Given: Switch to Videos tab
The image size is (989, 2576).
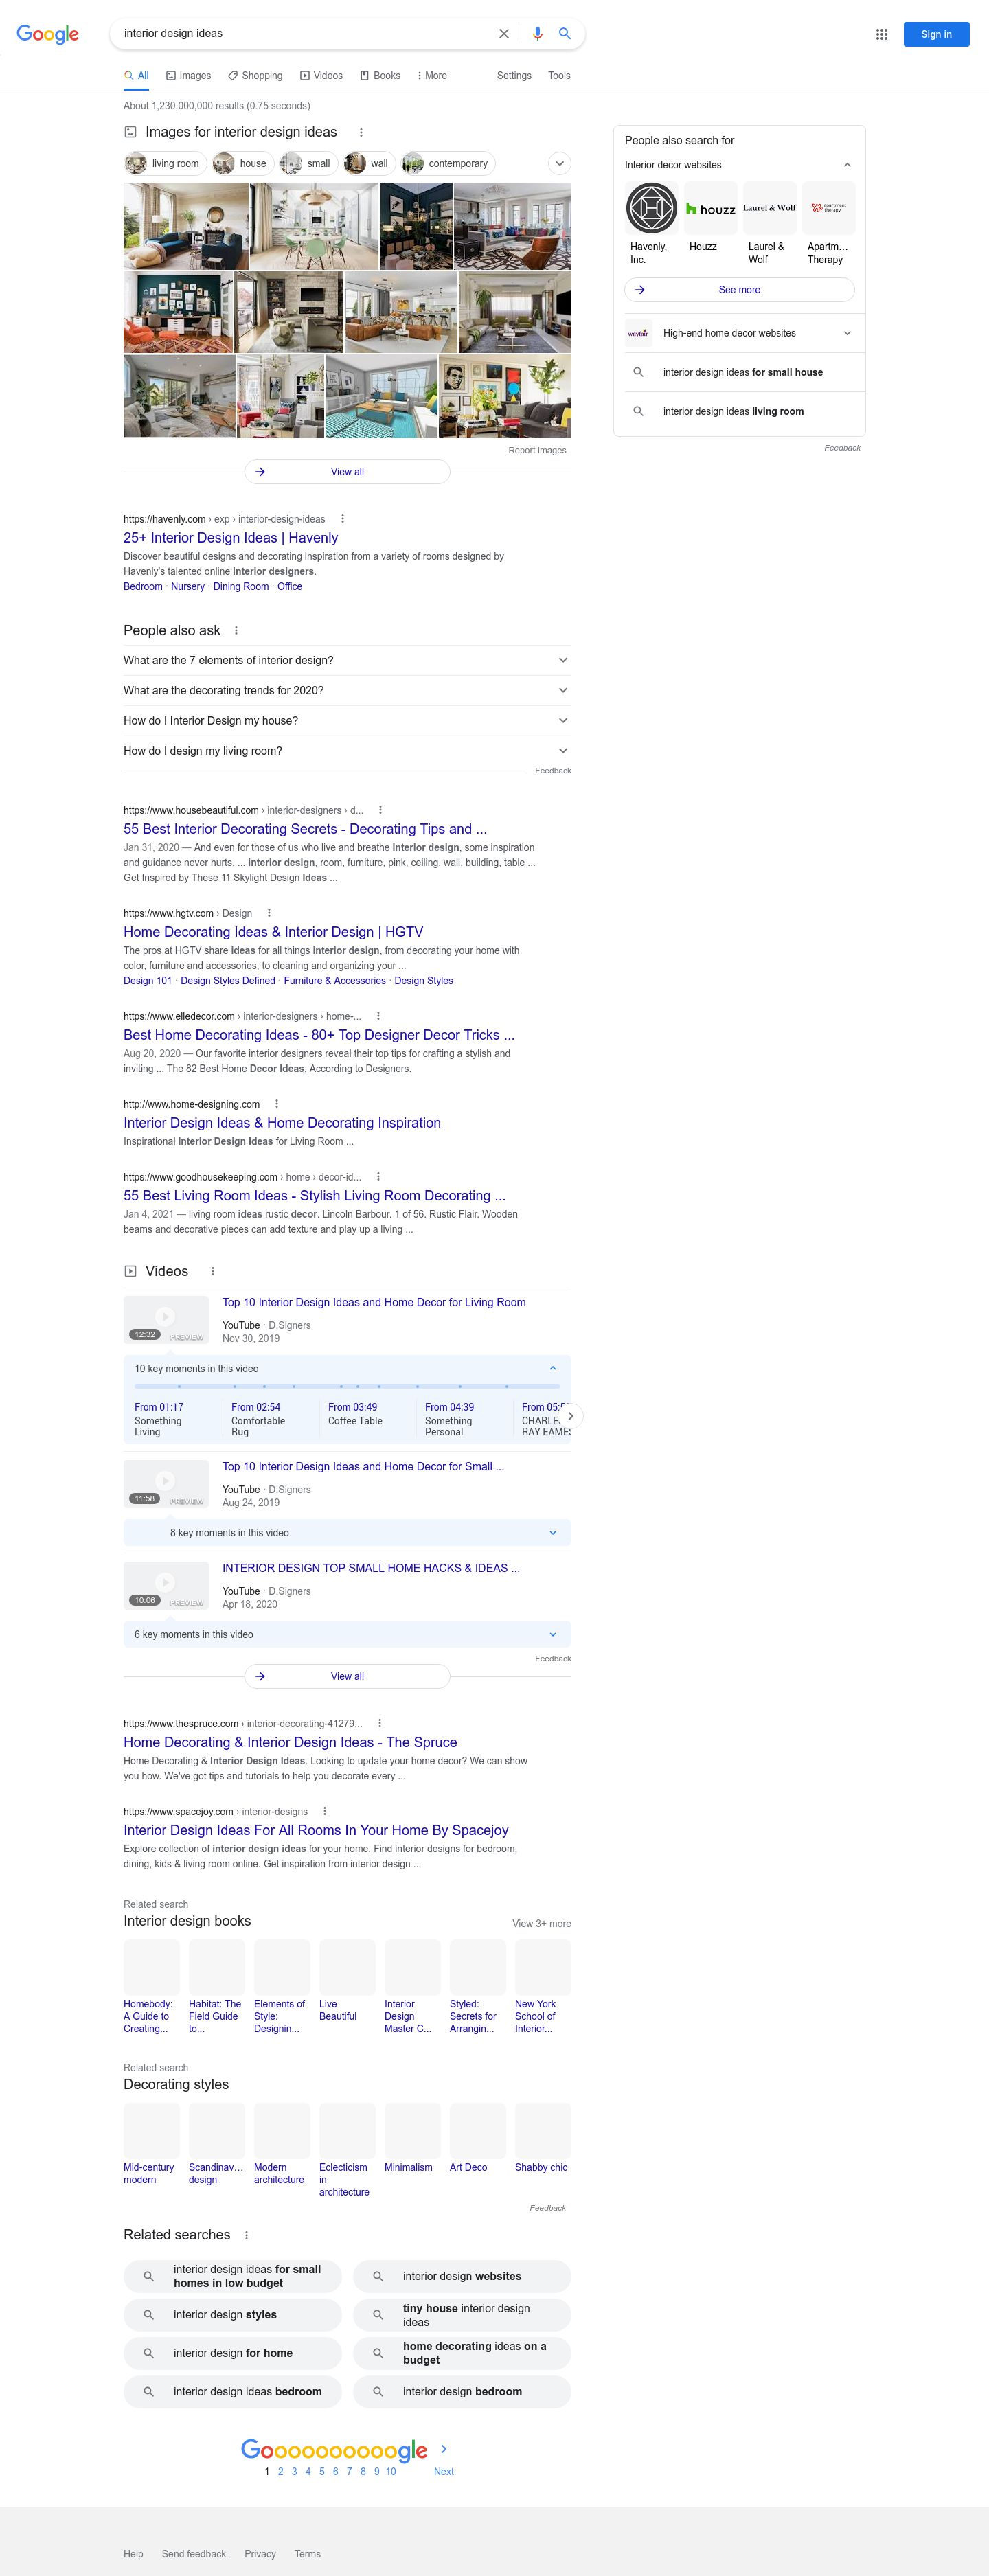Looking at the screenshot, I should (321, 76).
